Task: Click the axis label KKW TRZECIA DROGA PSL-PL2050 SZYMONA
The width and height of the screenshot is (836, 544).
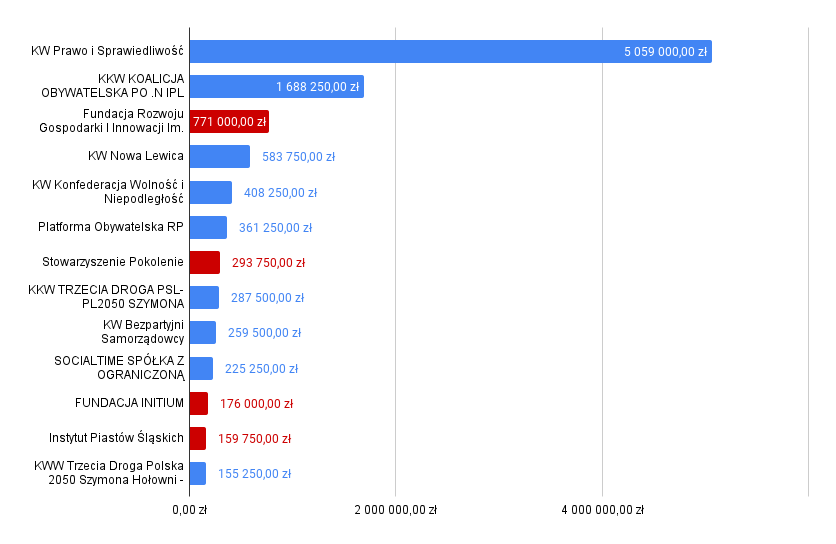Action: pos(106,297)
